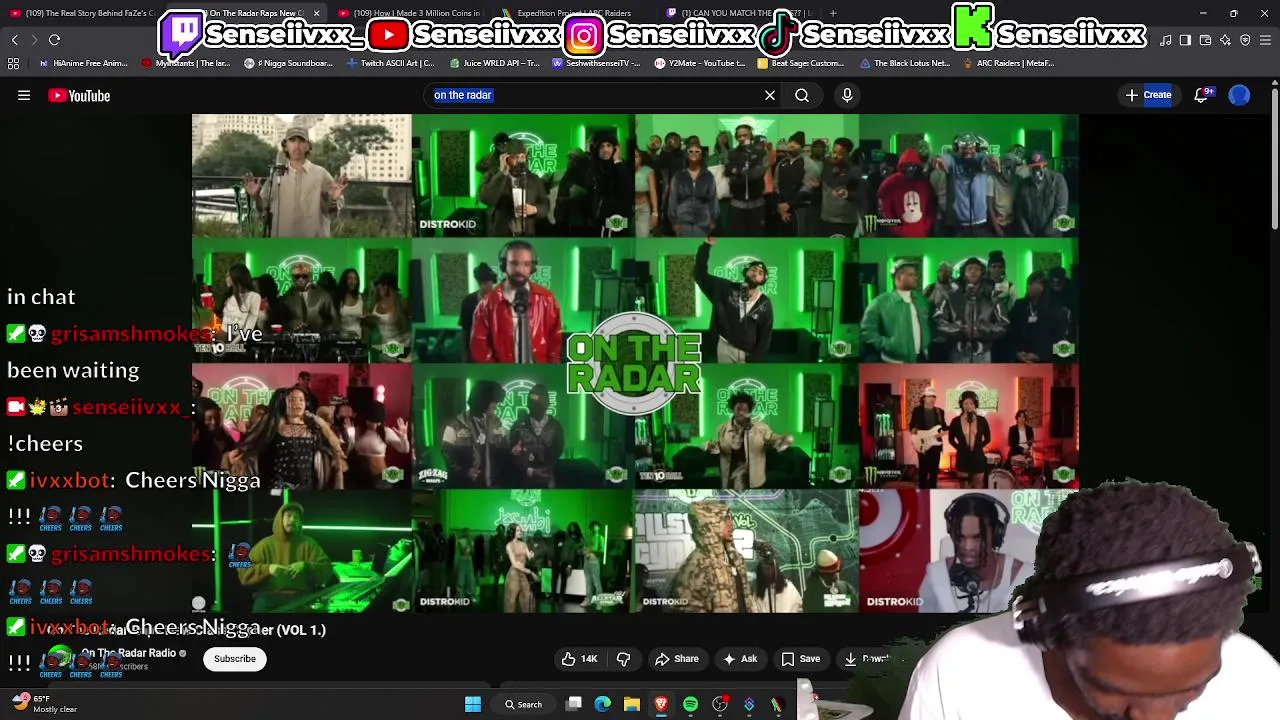Click the Create button
The image size is (1280, 720).
point(1148,95)
